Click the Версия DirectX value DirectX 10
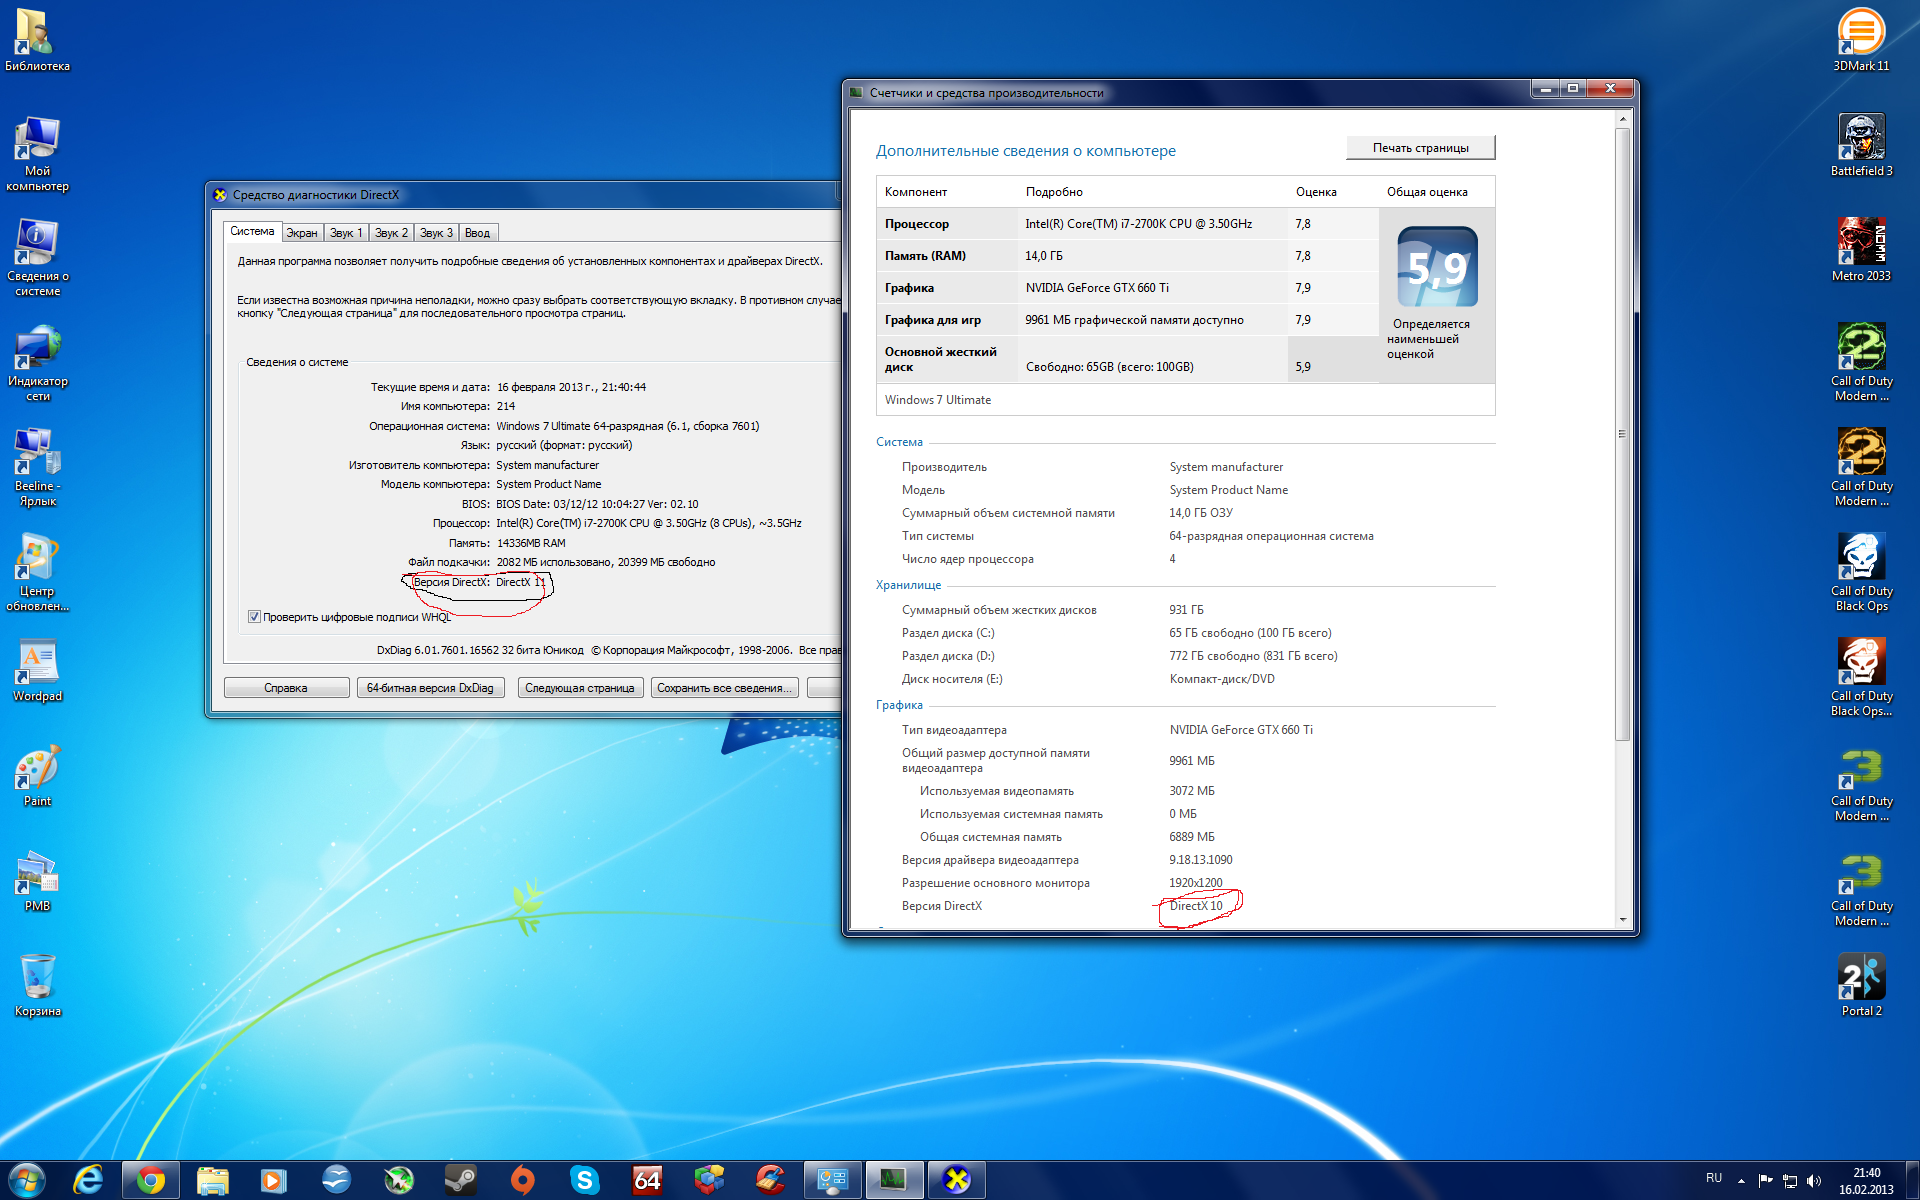Screen dimensions: 1920x1200 (x=1196, y=906)
